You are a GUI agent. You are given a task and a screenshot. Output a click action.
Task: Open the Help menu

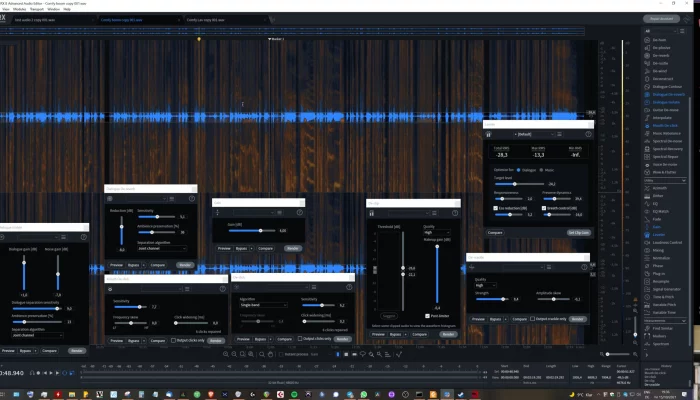[x=67, y=9]
